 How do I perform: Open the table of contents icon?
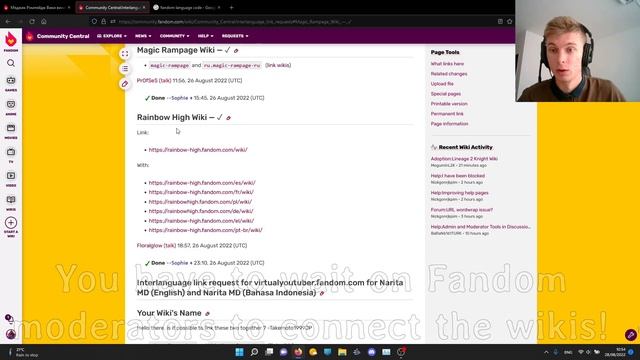coord(125,69)
